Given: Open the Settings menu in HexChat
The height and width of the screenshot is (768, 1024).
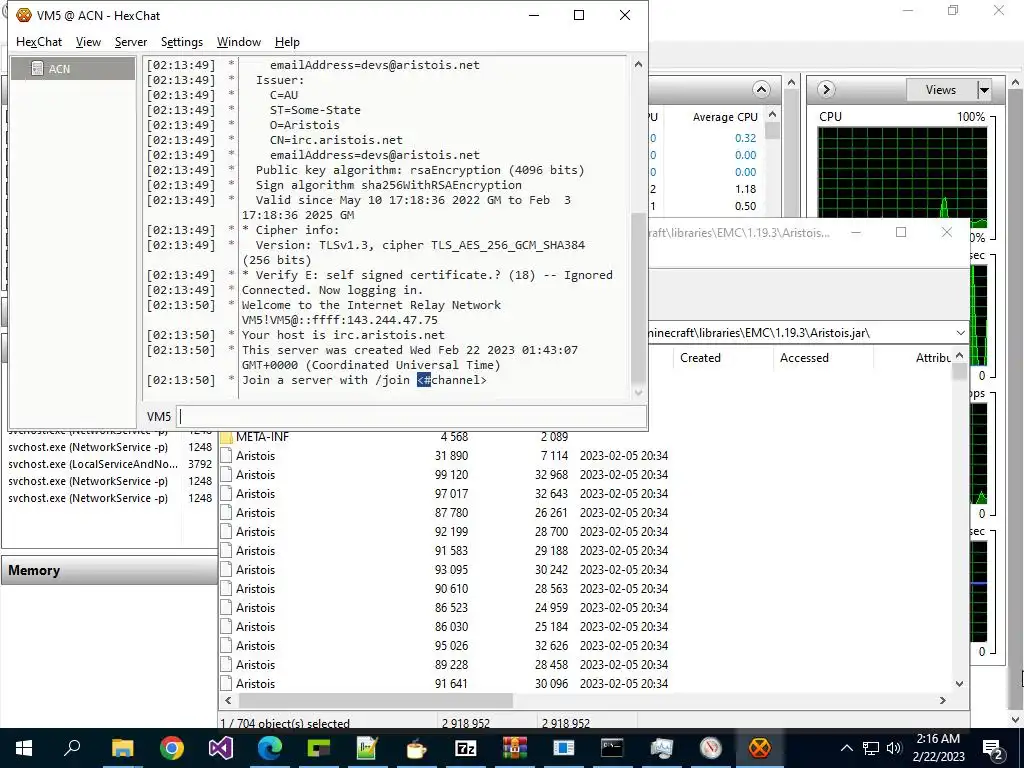Looking at the screenshot, I should [182, 42].
